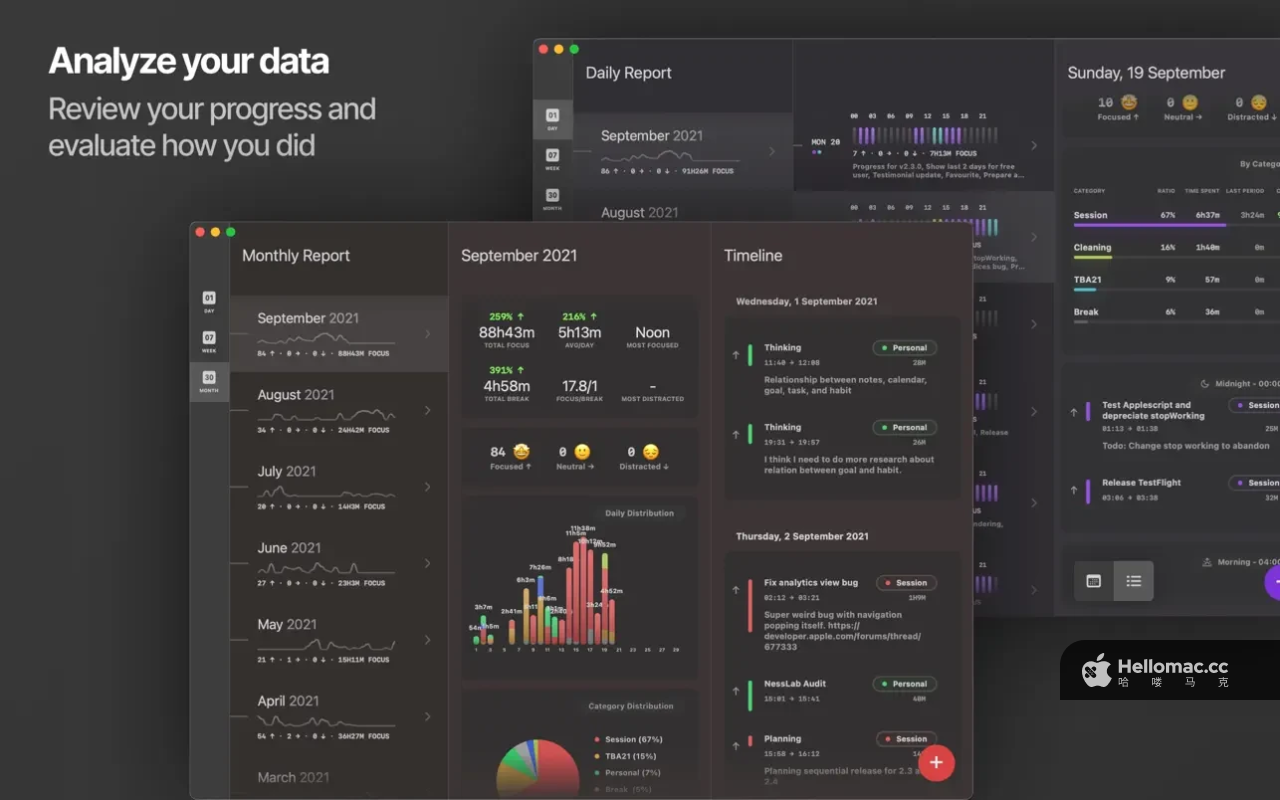This screenshot has height=800, width=1280.
Task: Click Neutral emoji under Sunday, 19 September
Action: [x=1190, y=102]
